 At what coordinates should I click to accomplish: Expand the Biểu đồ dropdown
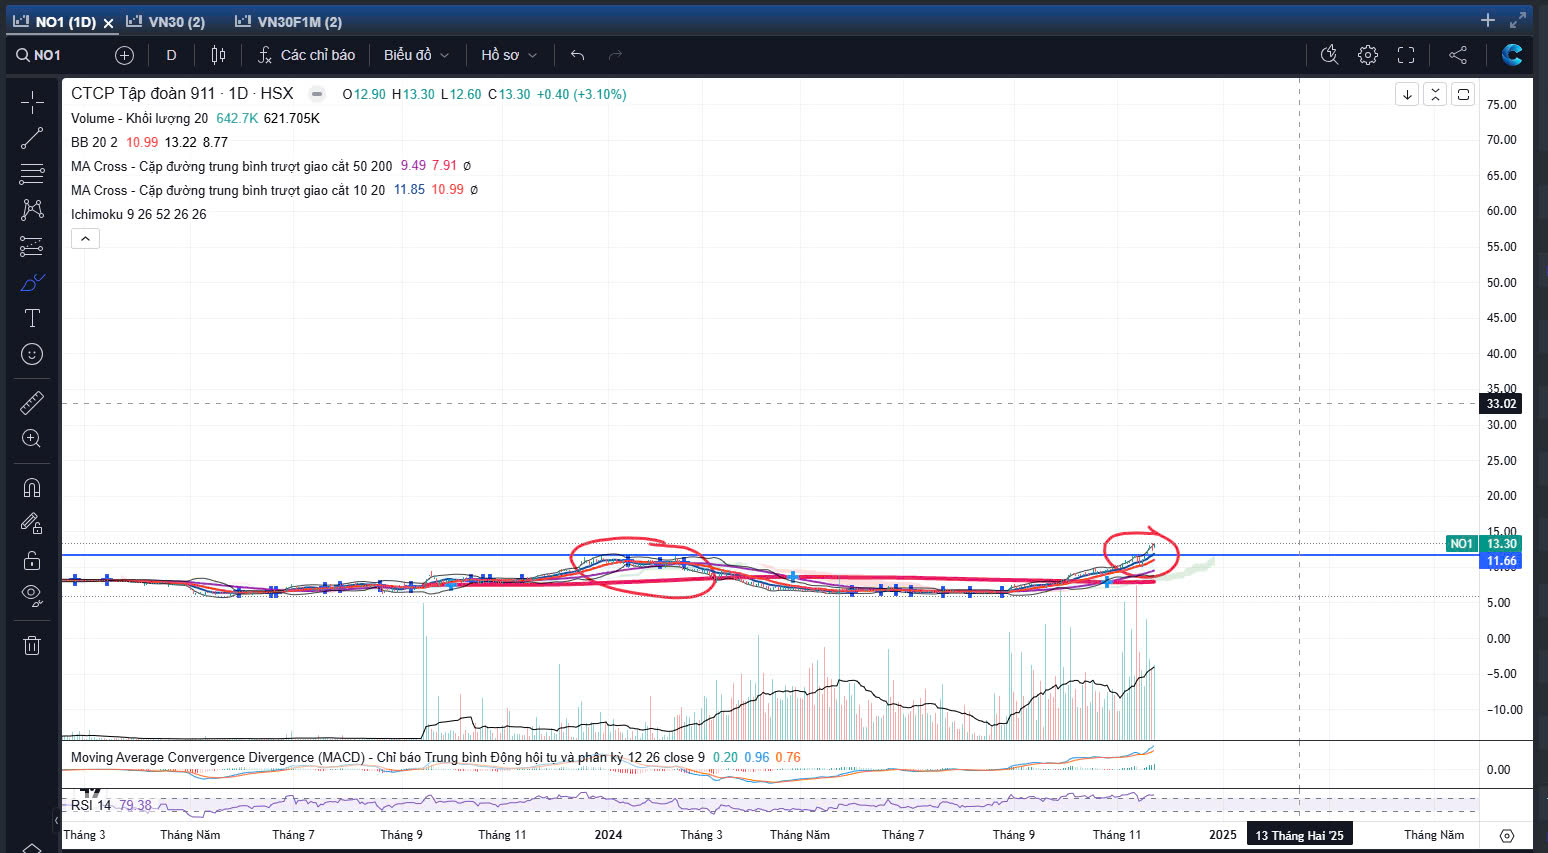click(x=416, y=55)
